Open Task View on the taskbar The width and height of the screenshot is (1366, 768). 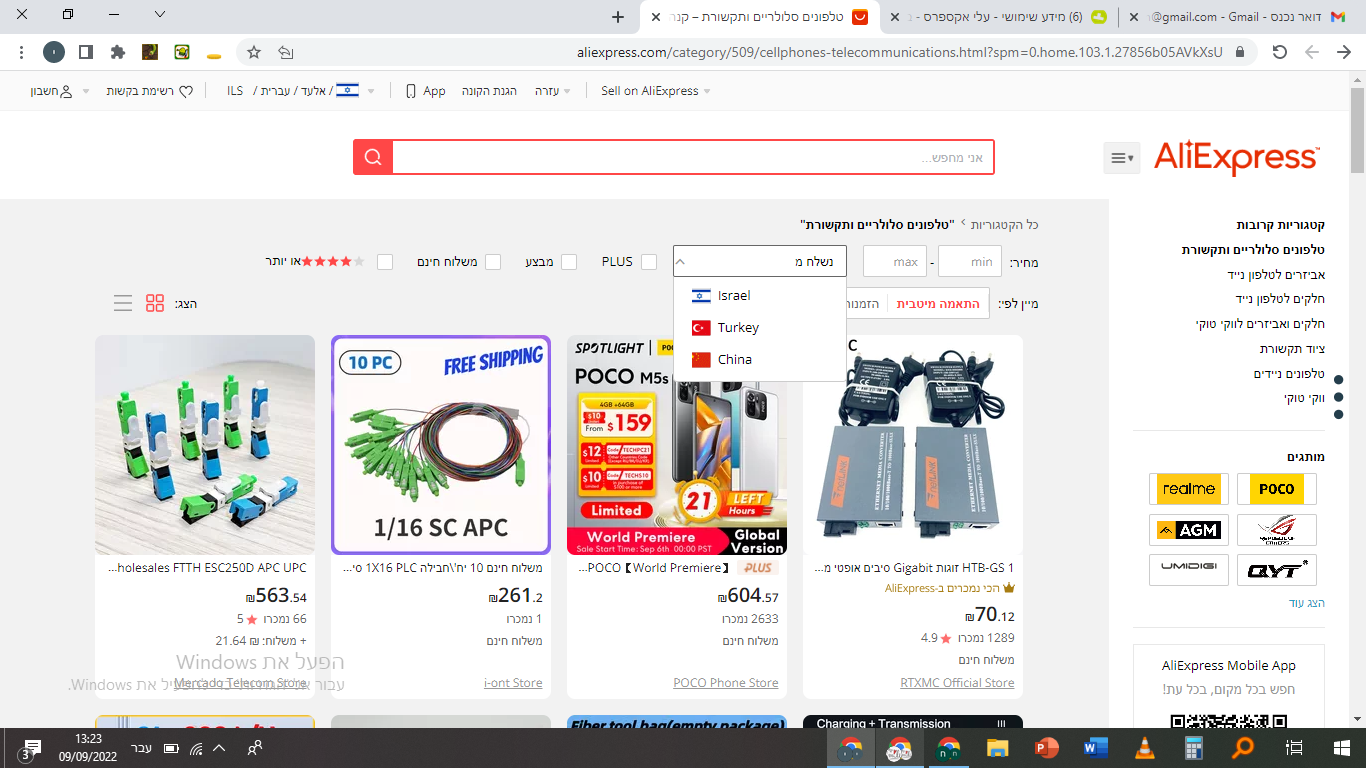pos(1295,748)
